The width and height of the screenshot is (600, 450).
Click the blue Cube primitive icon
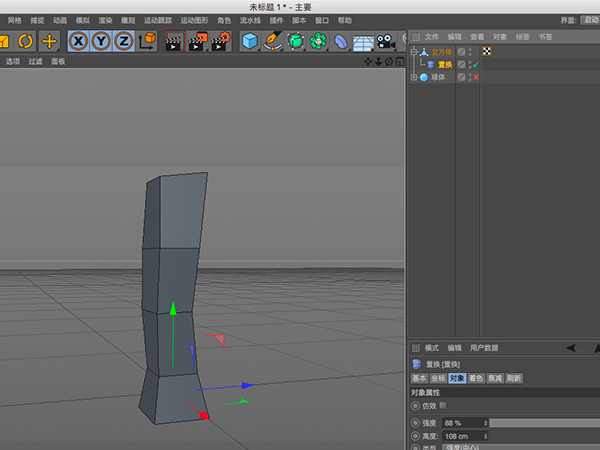(x=250, y=41)
